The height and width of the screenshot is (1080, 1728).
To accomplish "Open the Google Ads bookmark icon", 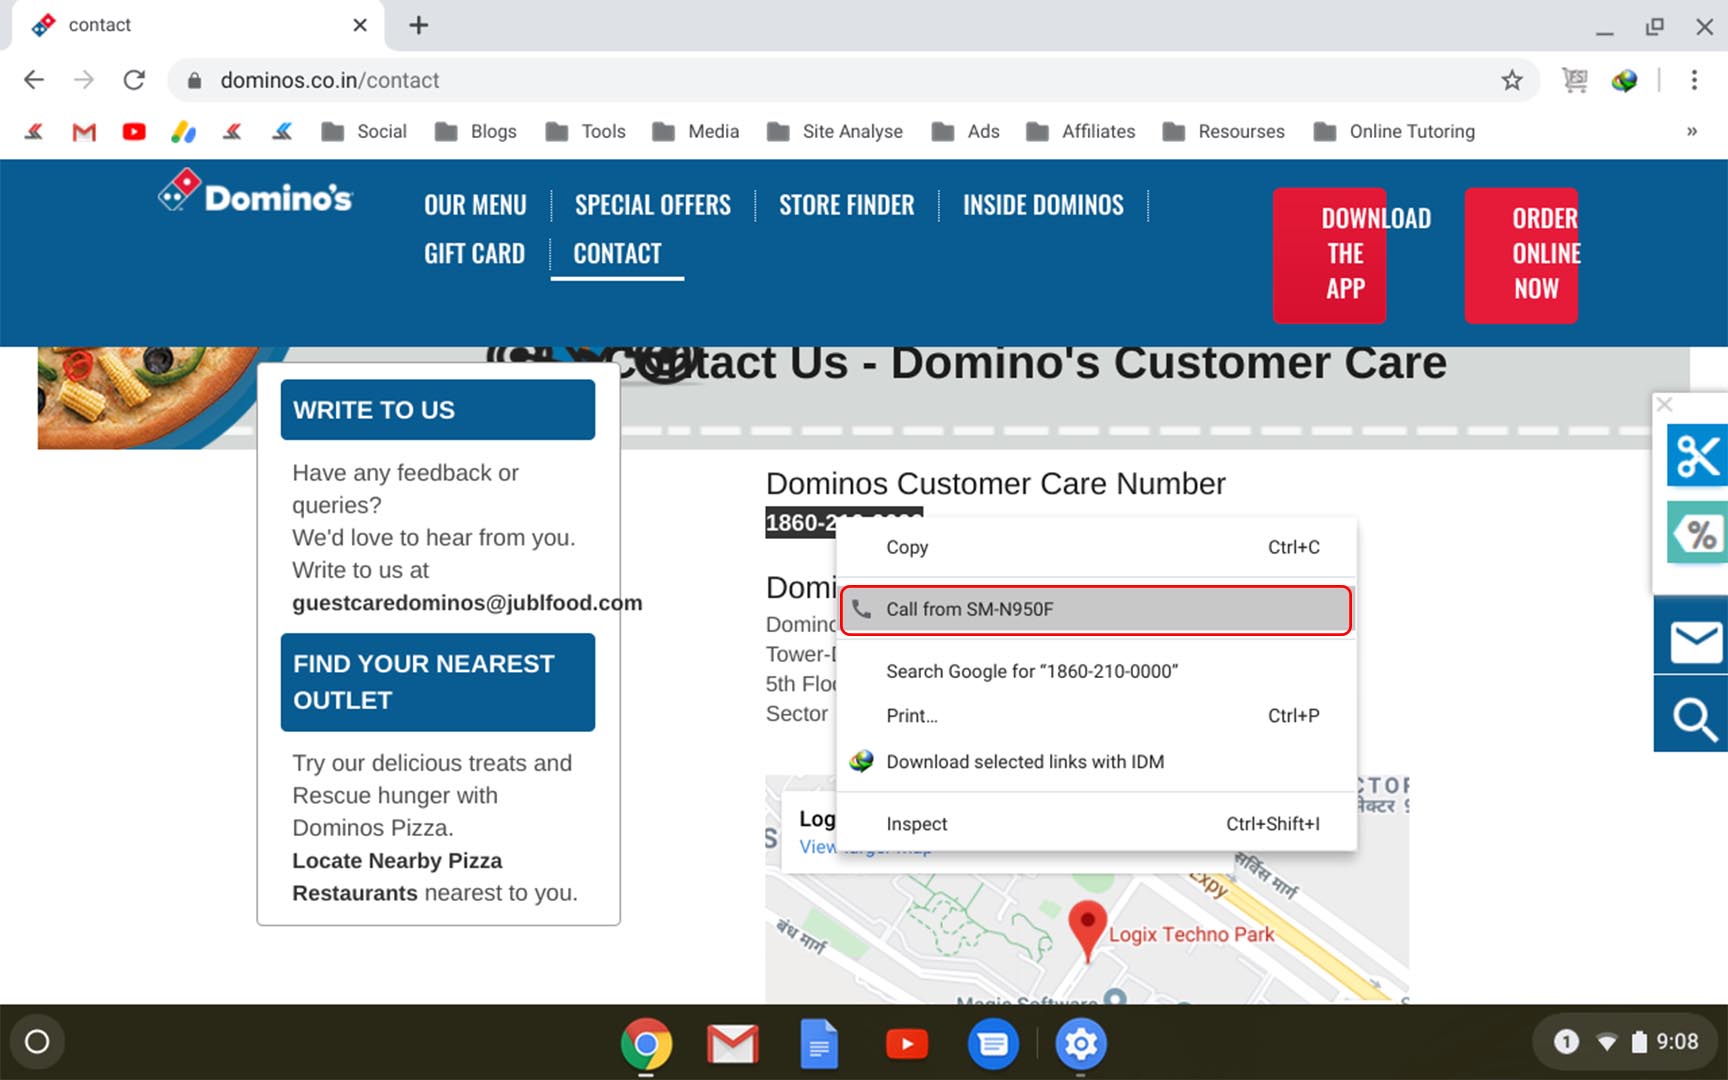I will point(184,131).
